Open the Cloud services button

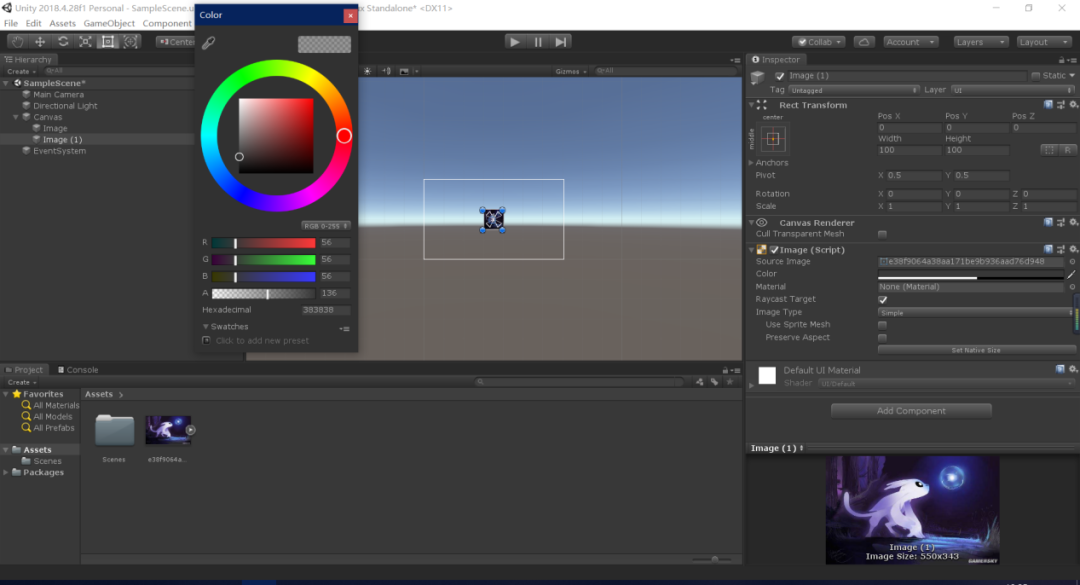[x=864, y=42]
